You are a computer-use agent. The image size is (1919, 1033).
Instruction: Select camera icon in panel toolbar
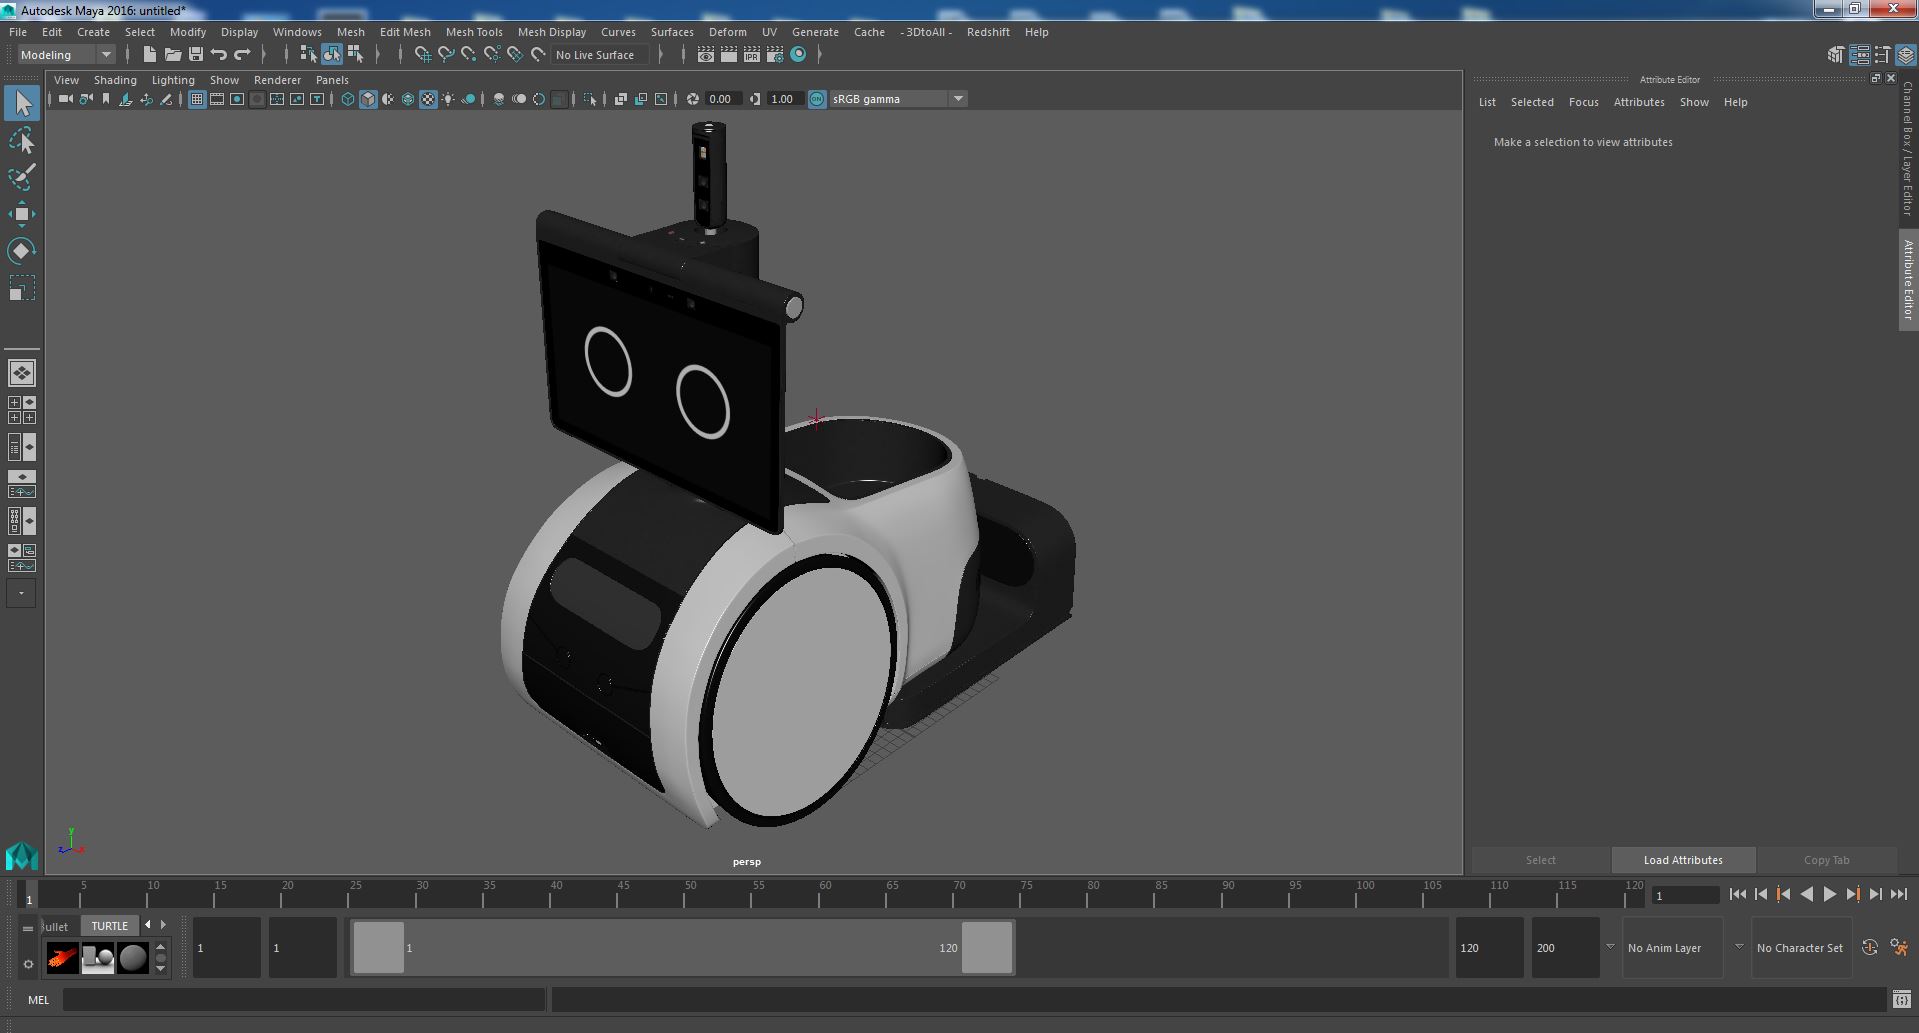tap(65, 99)
